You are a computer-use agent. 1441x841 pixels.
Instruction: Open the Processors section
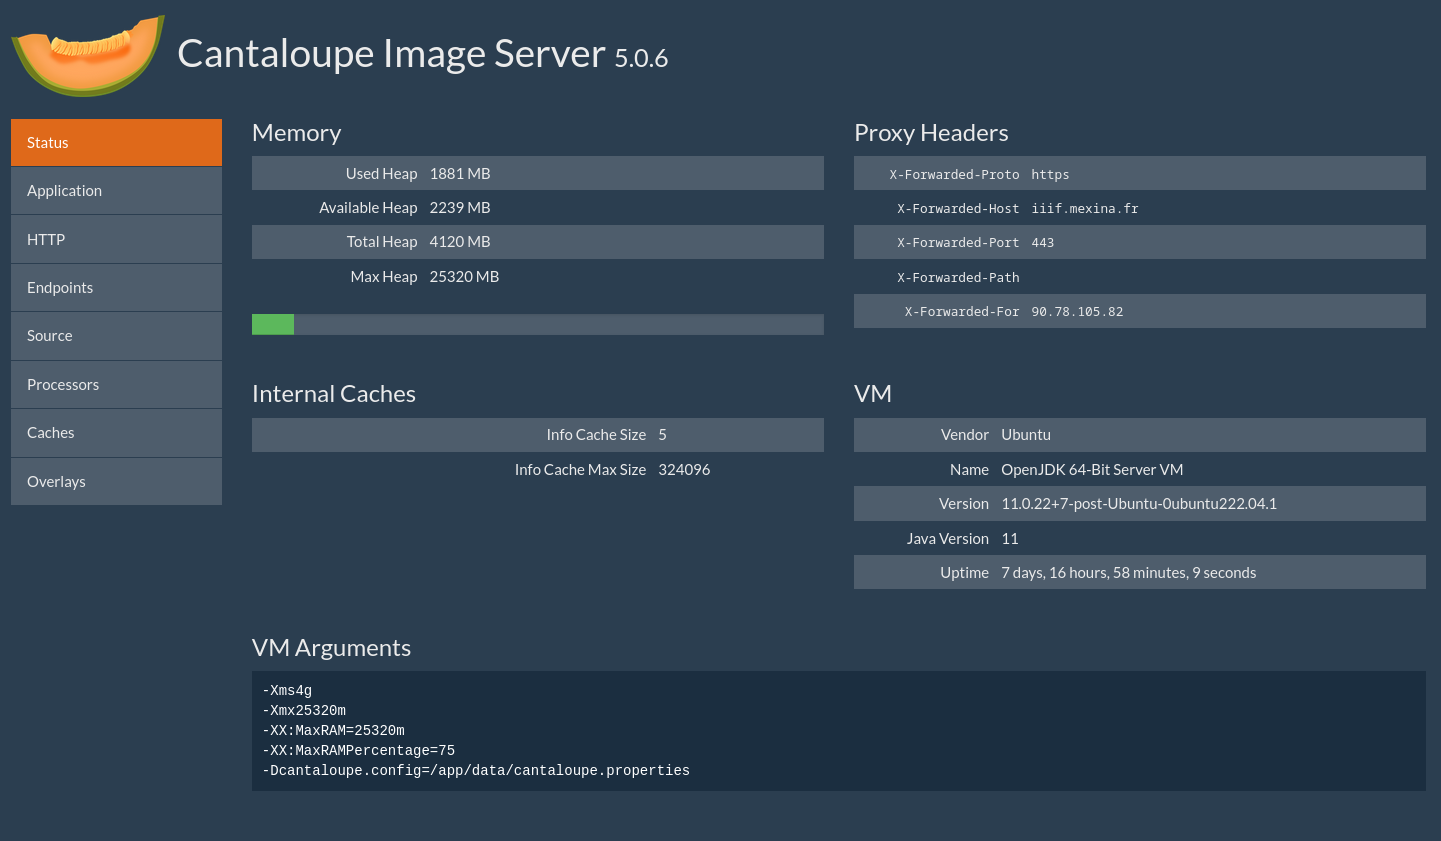click(116, 385)
